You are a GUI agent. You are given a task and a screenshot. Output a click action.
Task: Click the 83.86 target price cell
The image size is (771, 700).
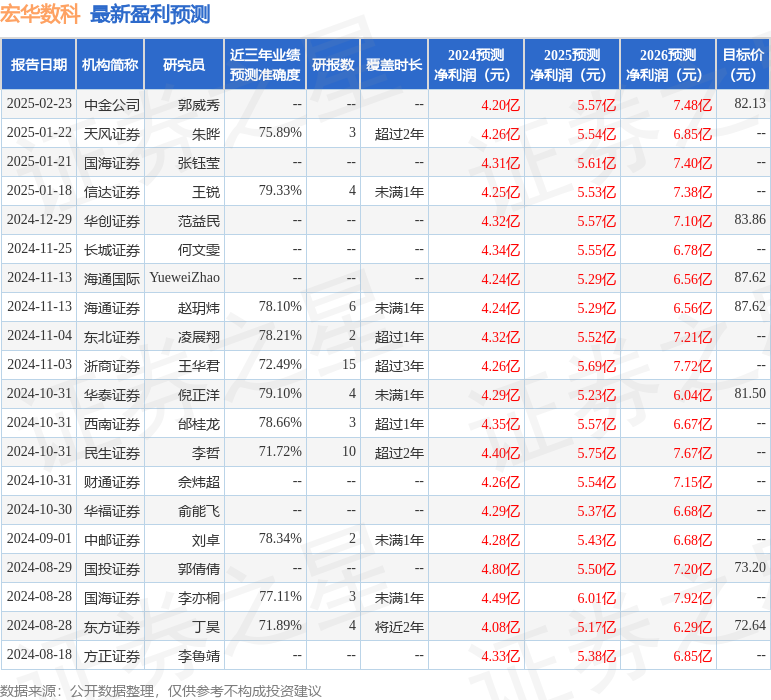[749, 220]
